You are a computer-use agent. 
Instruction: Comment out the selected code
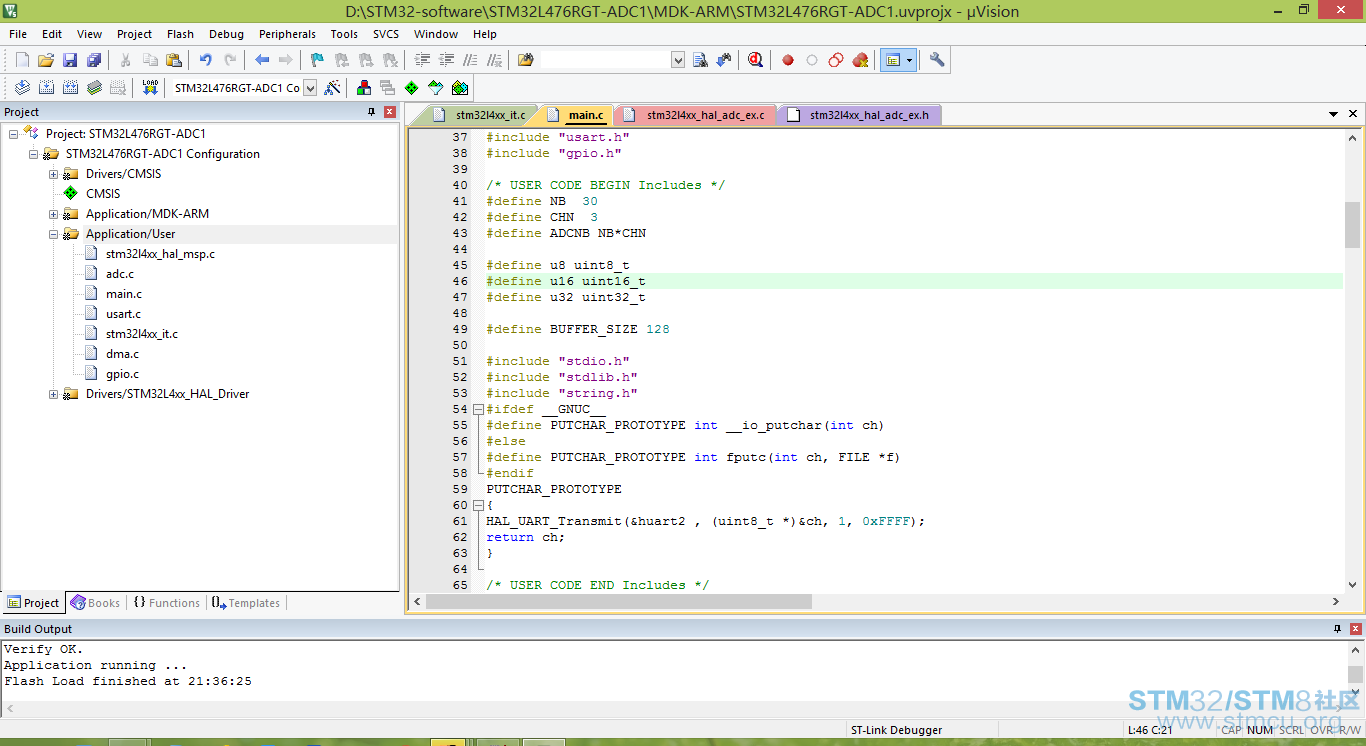470,60
